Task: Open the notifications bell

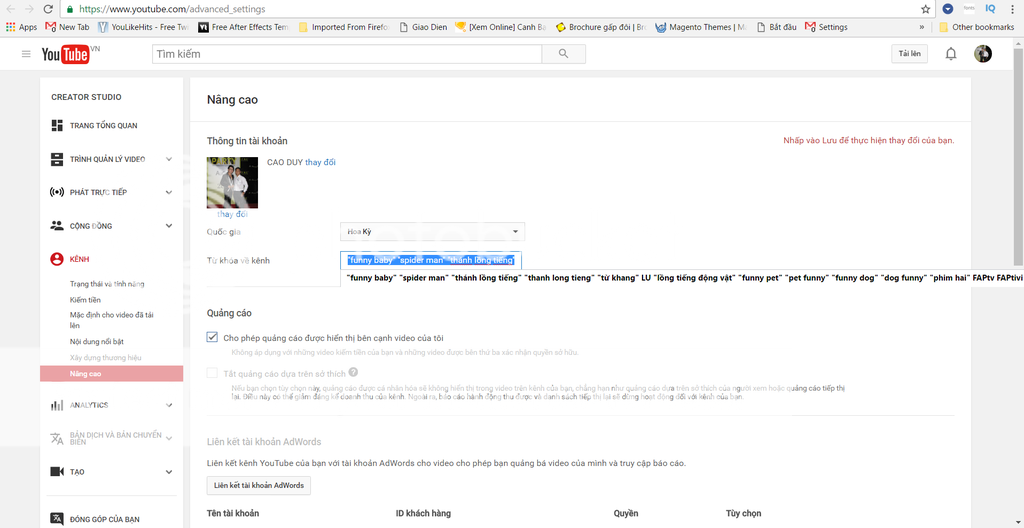Action: coord(951,54)
